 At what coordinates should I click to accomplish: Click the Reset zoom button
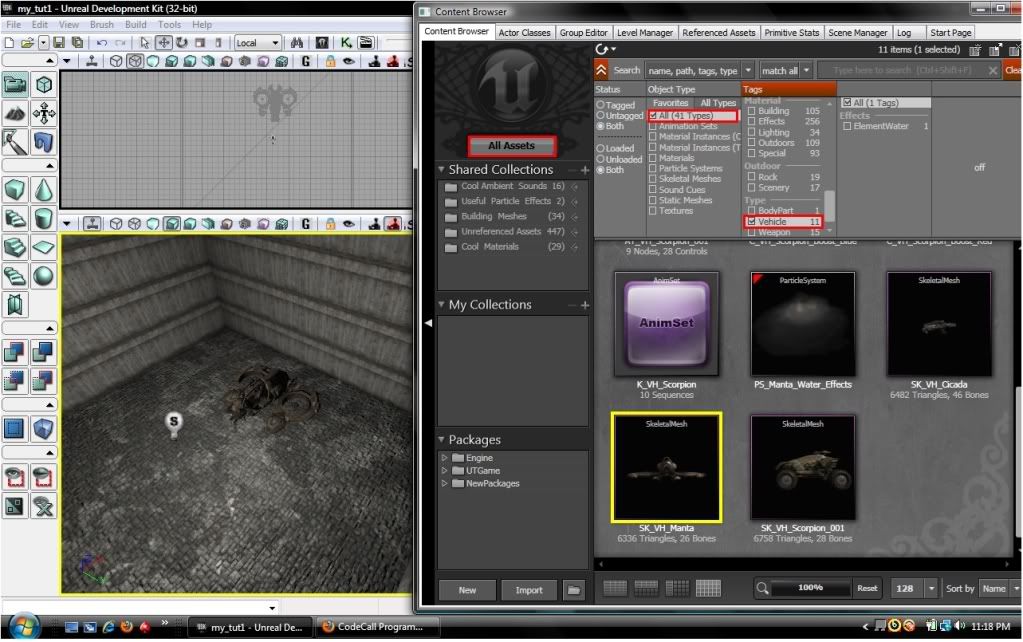[867, 588]
